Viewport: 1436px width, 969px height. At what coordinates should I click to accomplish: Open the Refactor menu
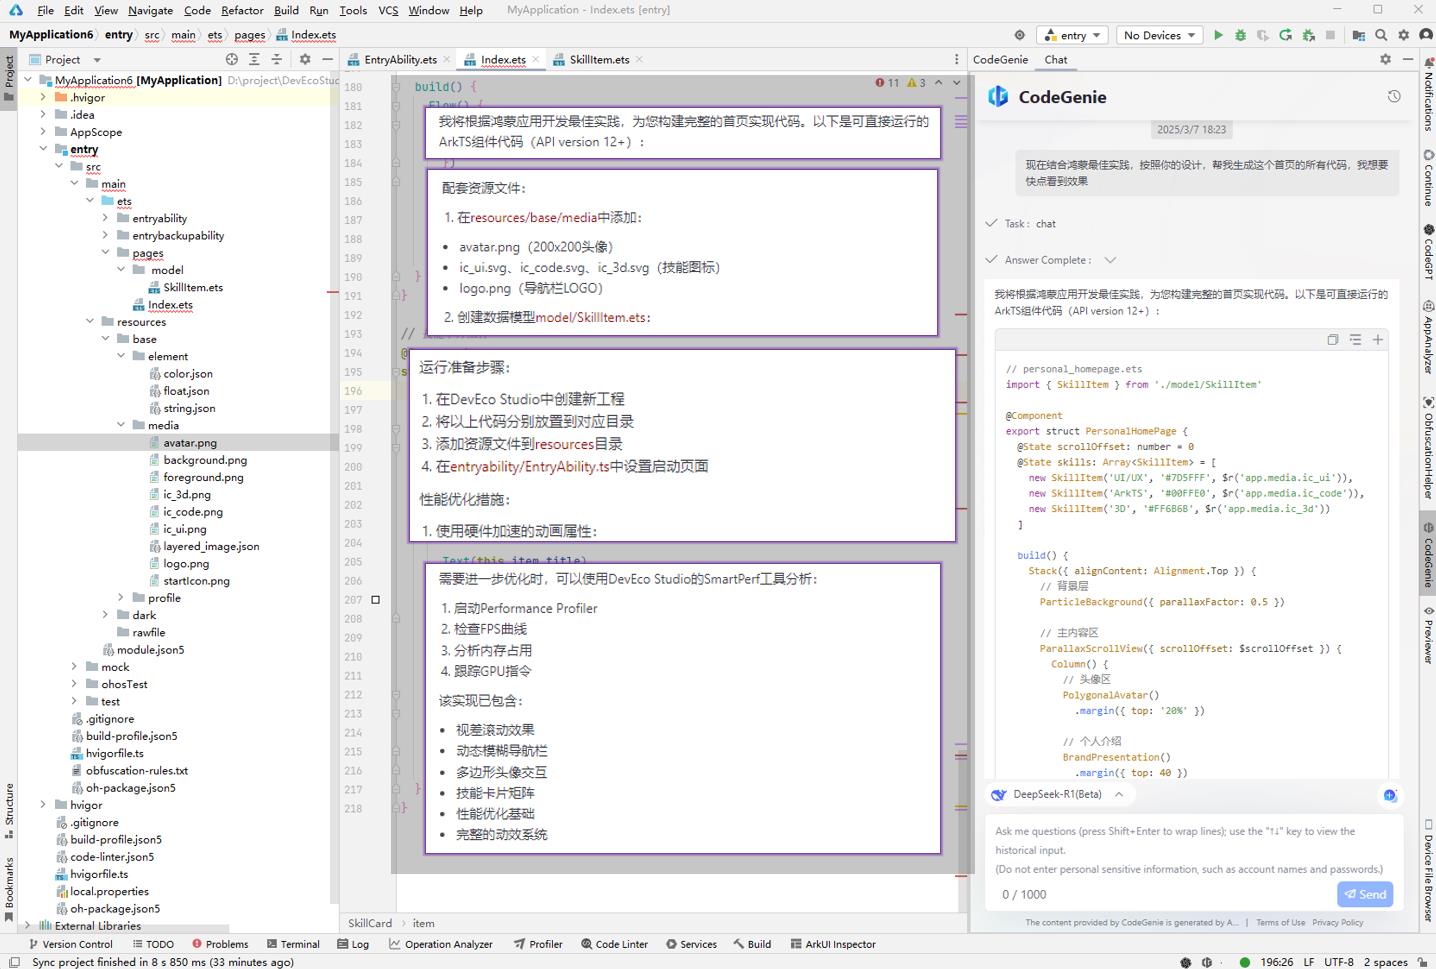pyautogui.click(x=242, y=10)
